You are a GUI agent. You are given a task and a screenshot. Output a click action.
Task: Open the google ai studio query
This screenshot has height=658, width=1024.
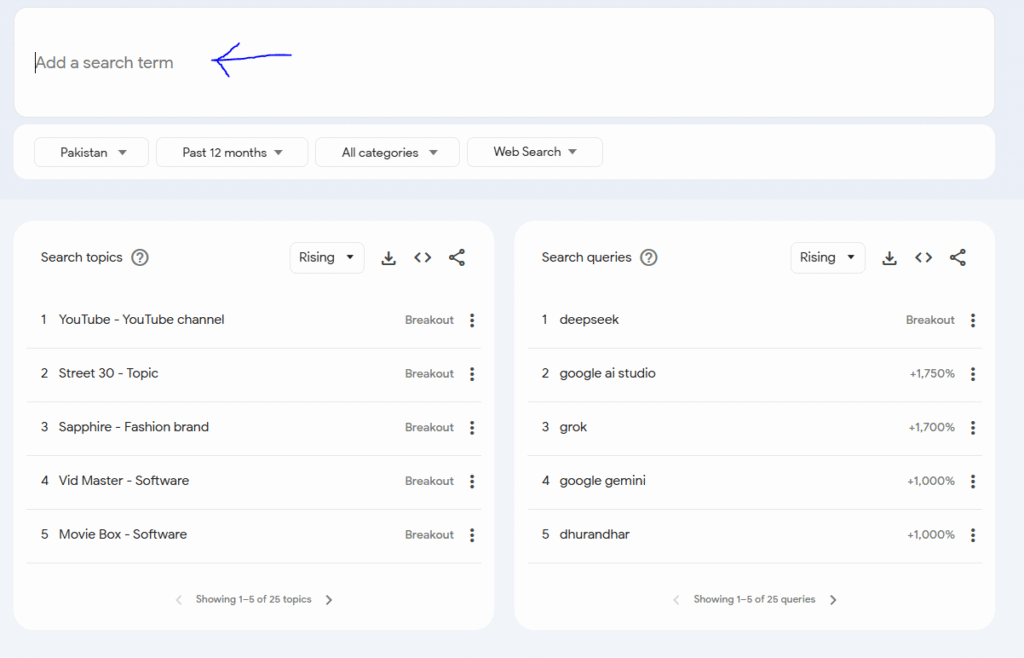coord(608,374)
